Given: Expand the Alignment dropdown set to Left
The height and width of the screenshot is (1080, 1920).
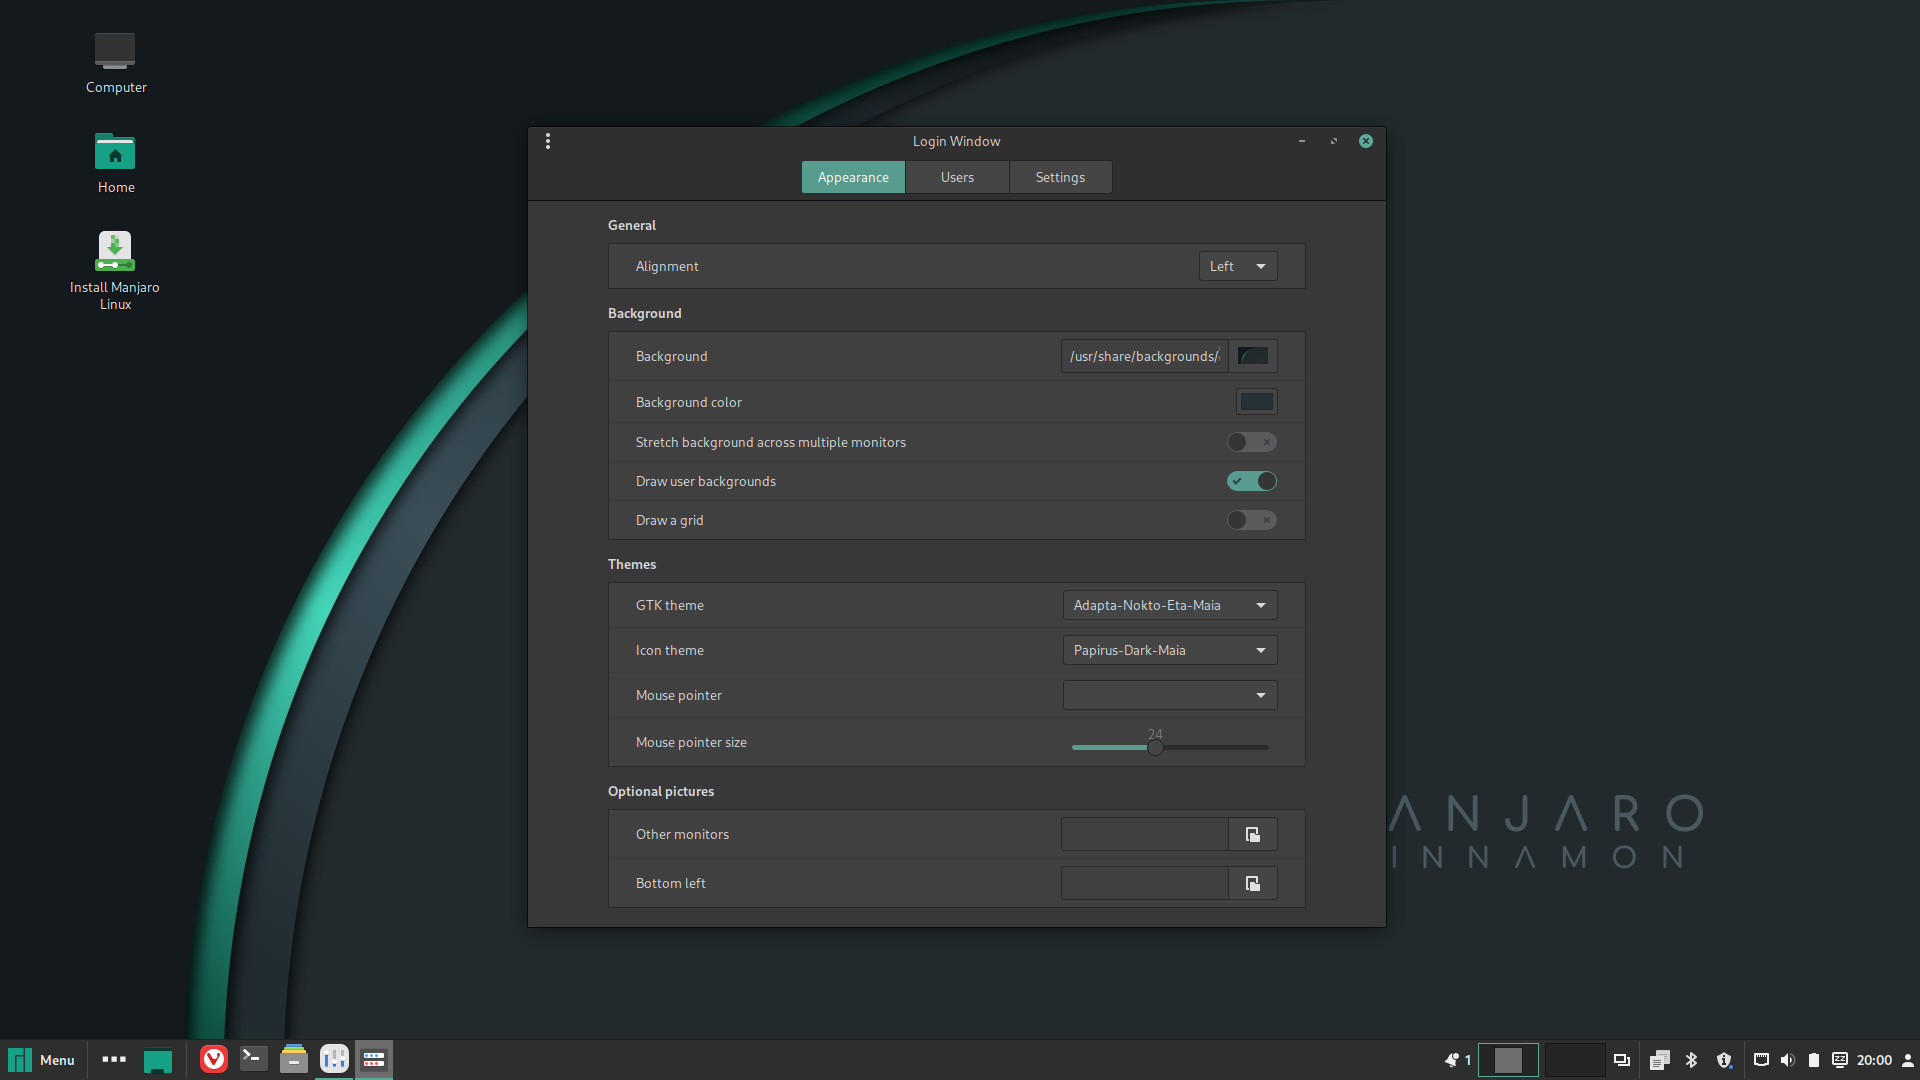Looking at the screenshot, I should [x=1237, y=266].
